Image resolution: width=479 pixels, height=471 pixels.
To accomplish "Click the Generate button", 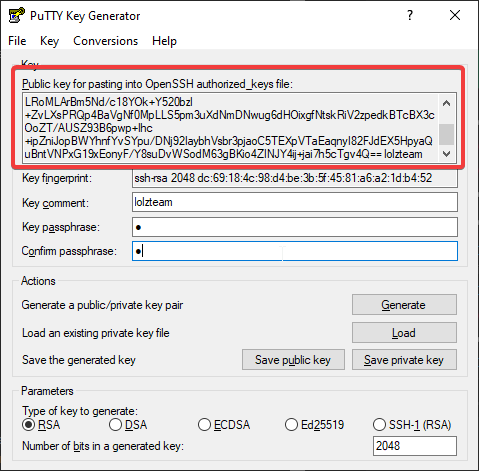I will [x=404, y=304].
